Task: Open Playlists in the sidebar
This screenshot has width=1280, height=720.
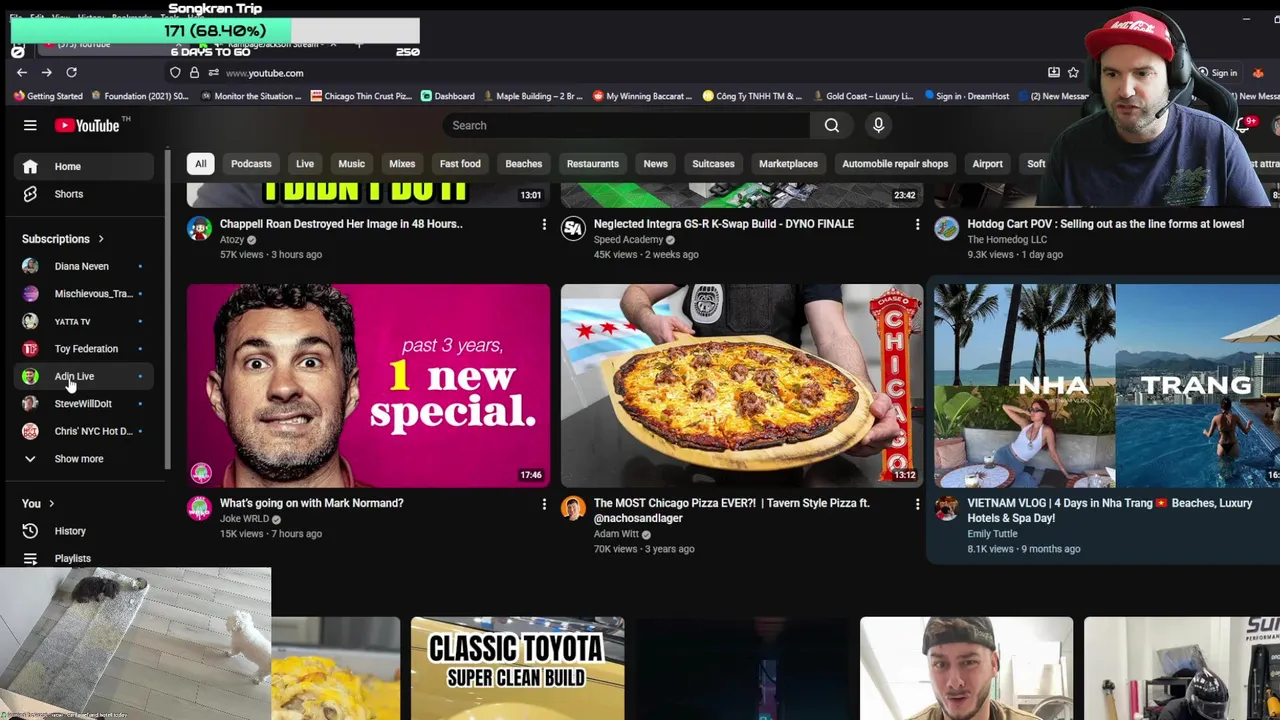Action: [85, 558]
